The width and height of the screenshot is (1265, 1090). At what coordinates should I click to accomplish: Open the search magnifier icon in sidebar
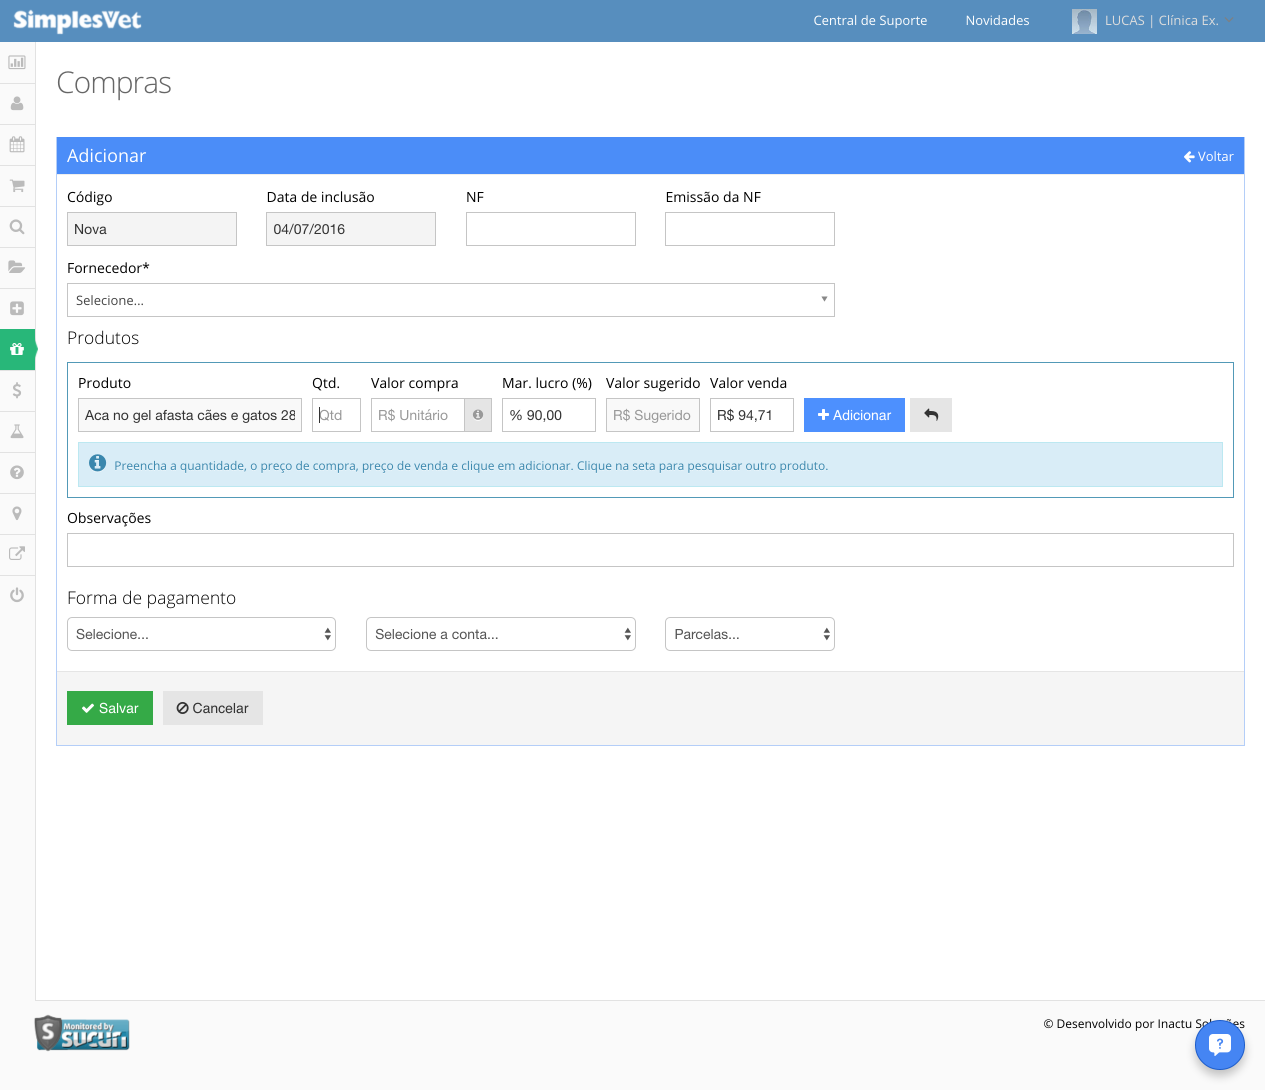click(17, 226)
